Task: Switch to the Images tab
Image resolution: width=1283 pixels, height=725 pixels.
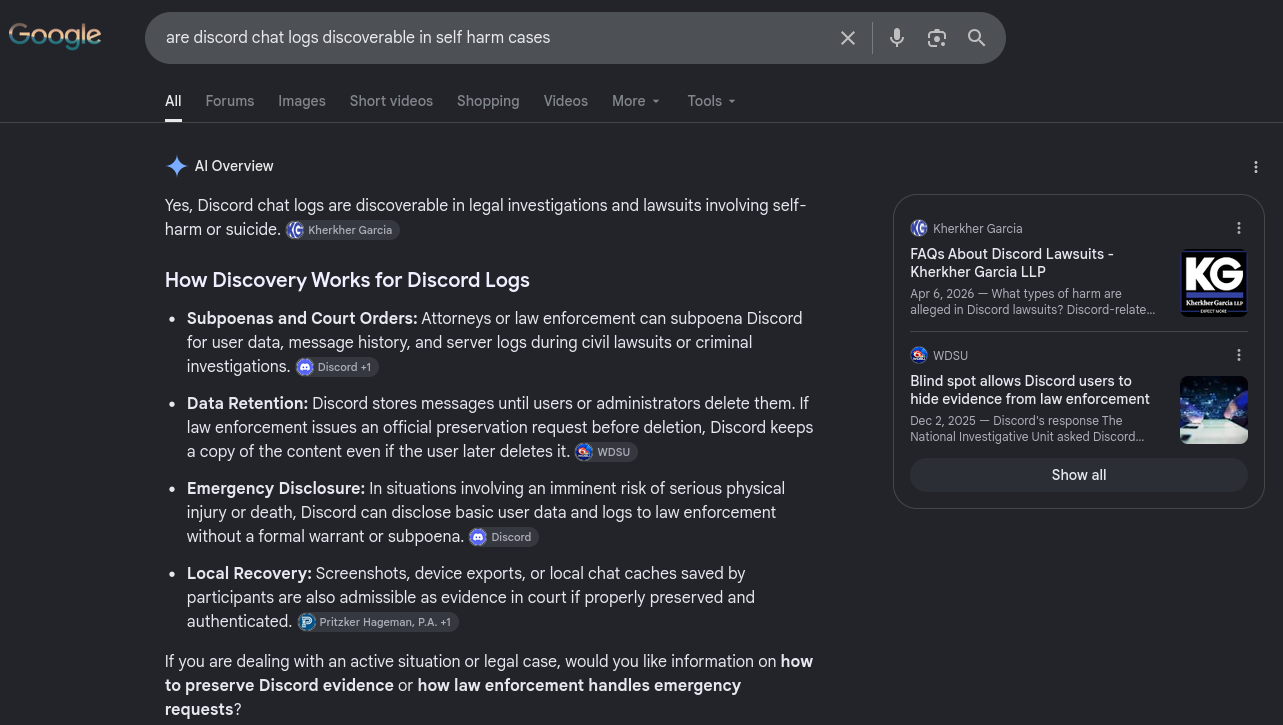Action: click(x=302, y=101)
